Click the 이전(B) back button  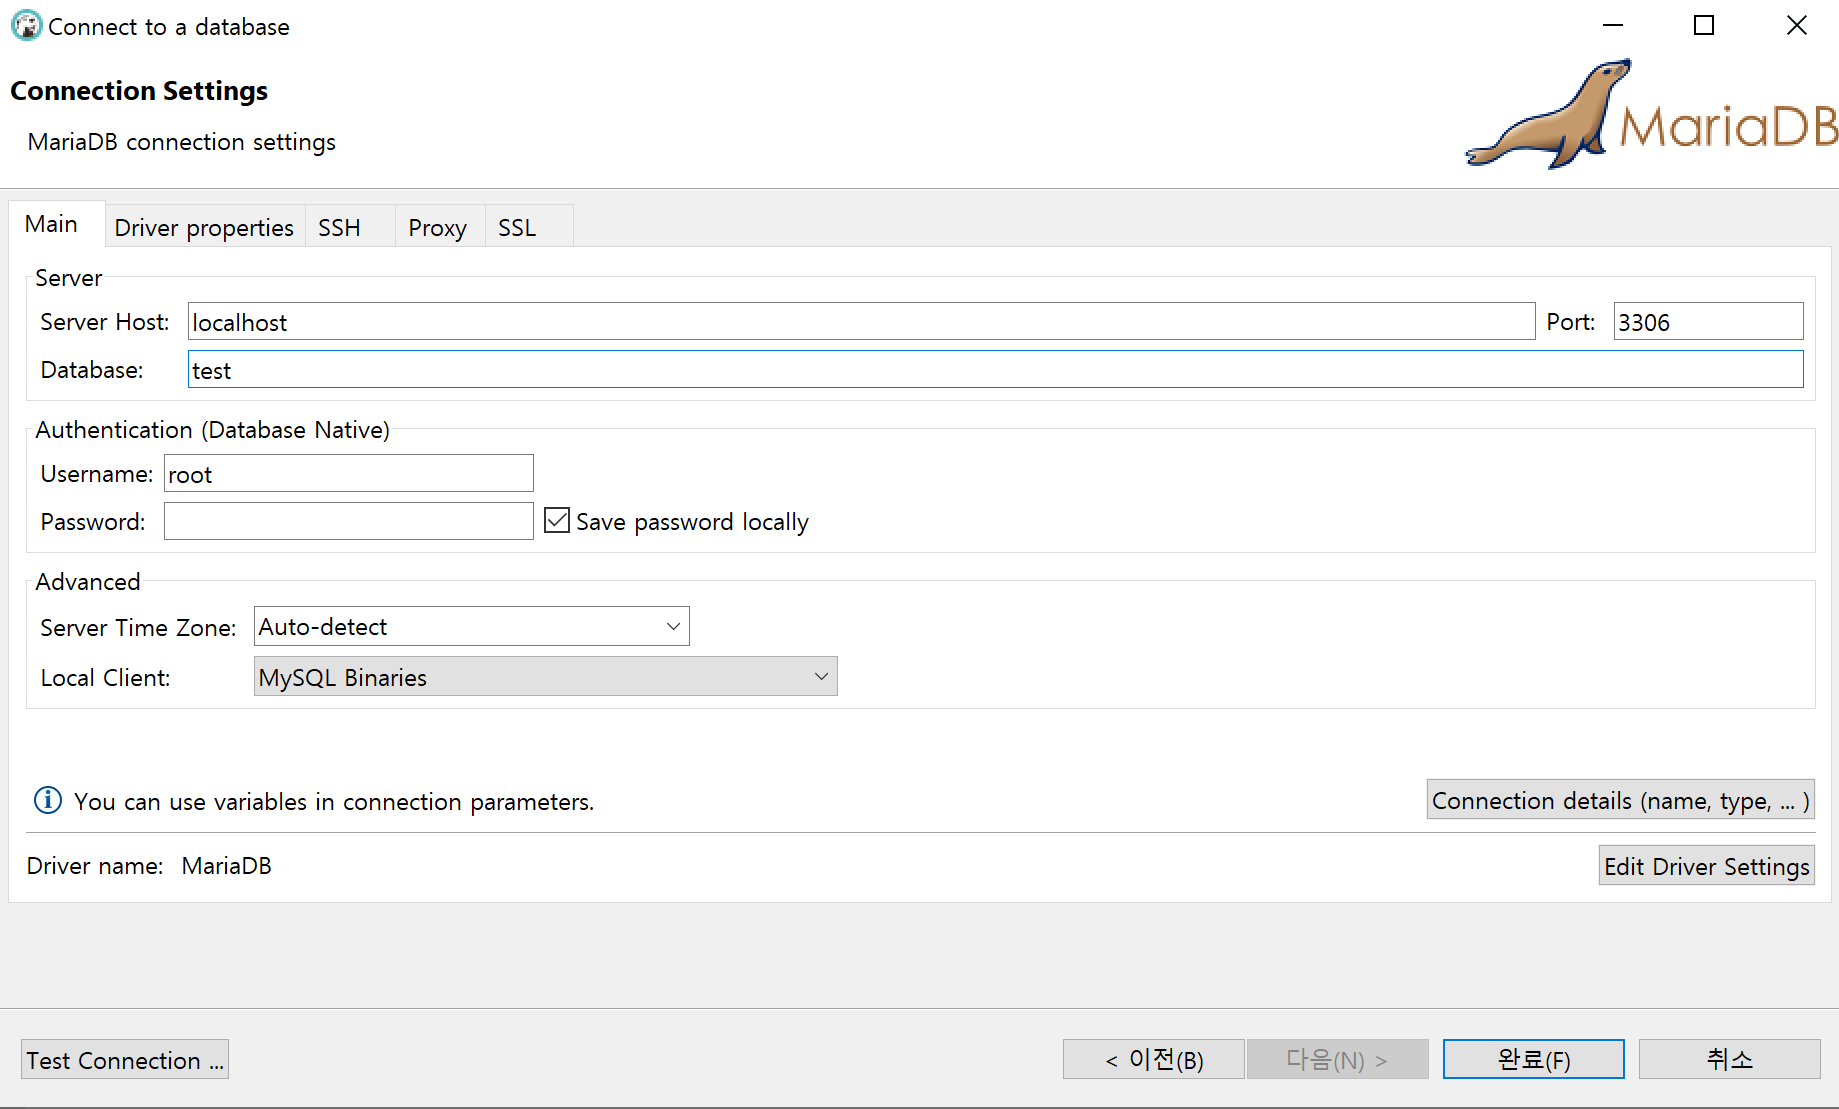(x=1154, y=1059)
